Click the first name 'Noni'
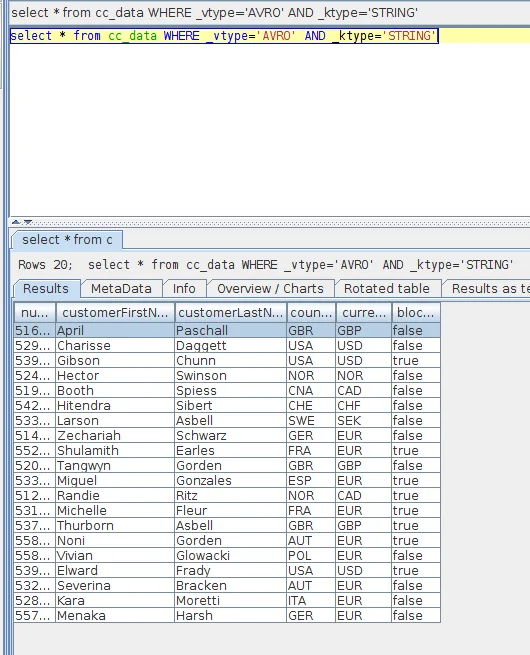 coord(115,541)
